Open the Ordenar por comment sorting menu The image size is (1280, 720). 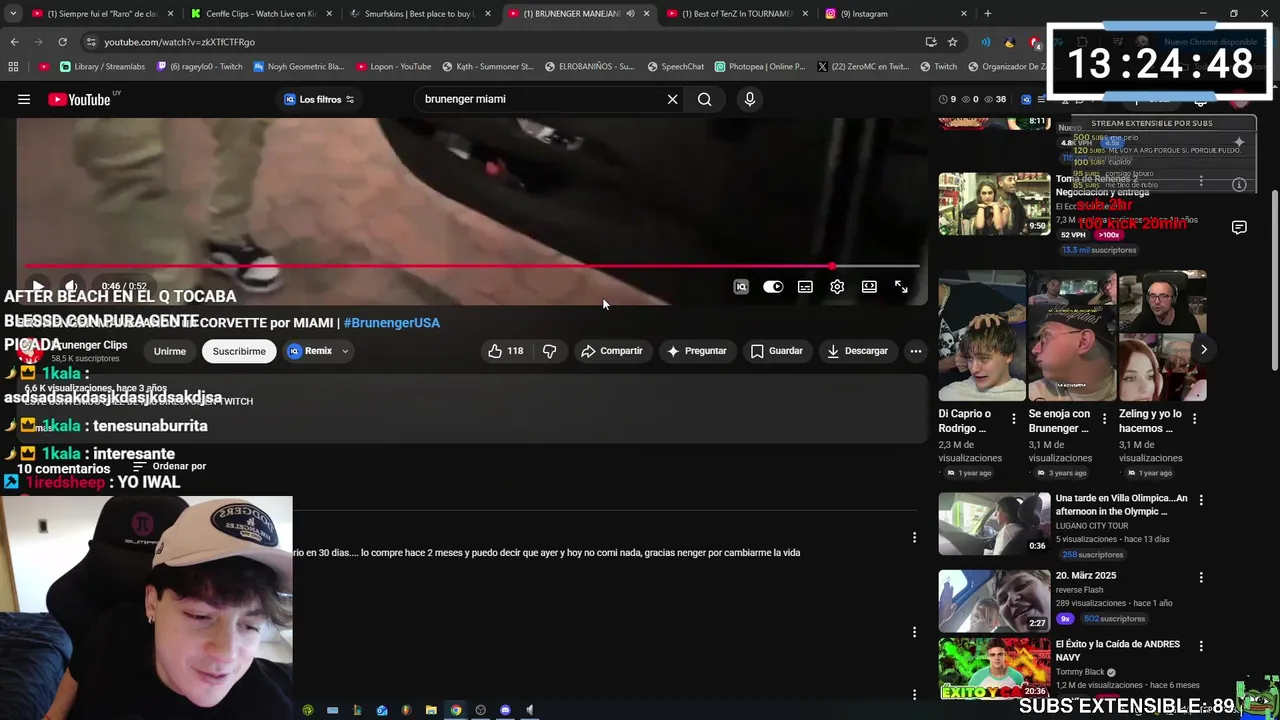(169, 466)
